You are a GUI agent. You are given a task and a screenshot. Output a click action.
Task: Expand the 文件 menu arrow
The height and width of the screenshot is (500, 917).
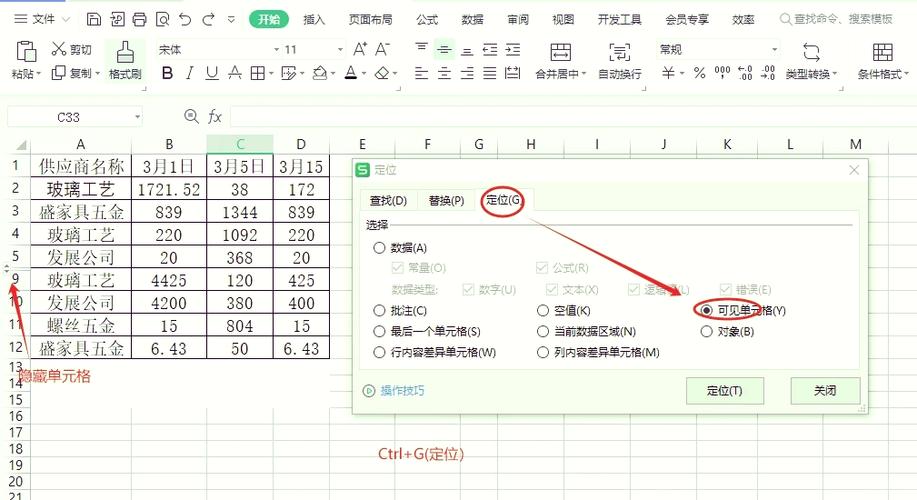pyautogui.click(x=66, y=19)
